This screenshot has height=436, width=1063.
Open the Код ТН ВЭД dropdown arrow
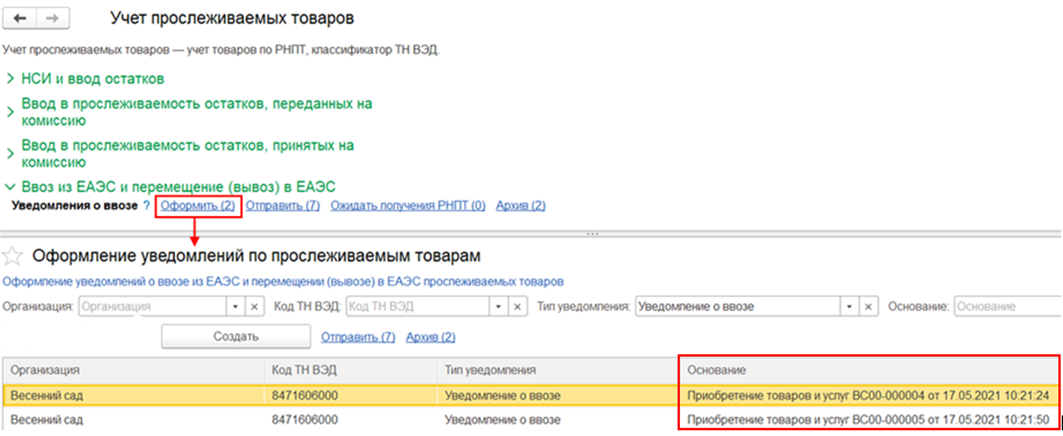500,306
